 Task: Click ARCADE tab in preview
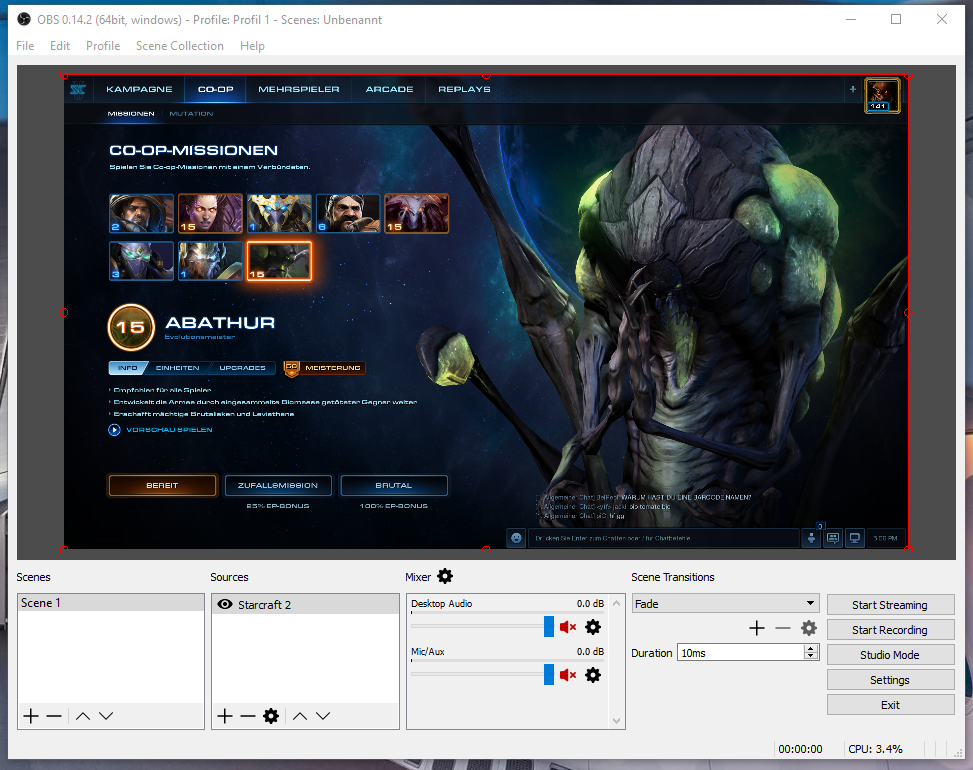pyautogui.click(x=389, y=89)
